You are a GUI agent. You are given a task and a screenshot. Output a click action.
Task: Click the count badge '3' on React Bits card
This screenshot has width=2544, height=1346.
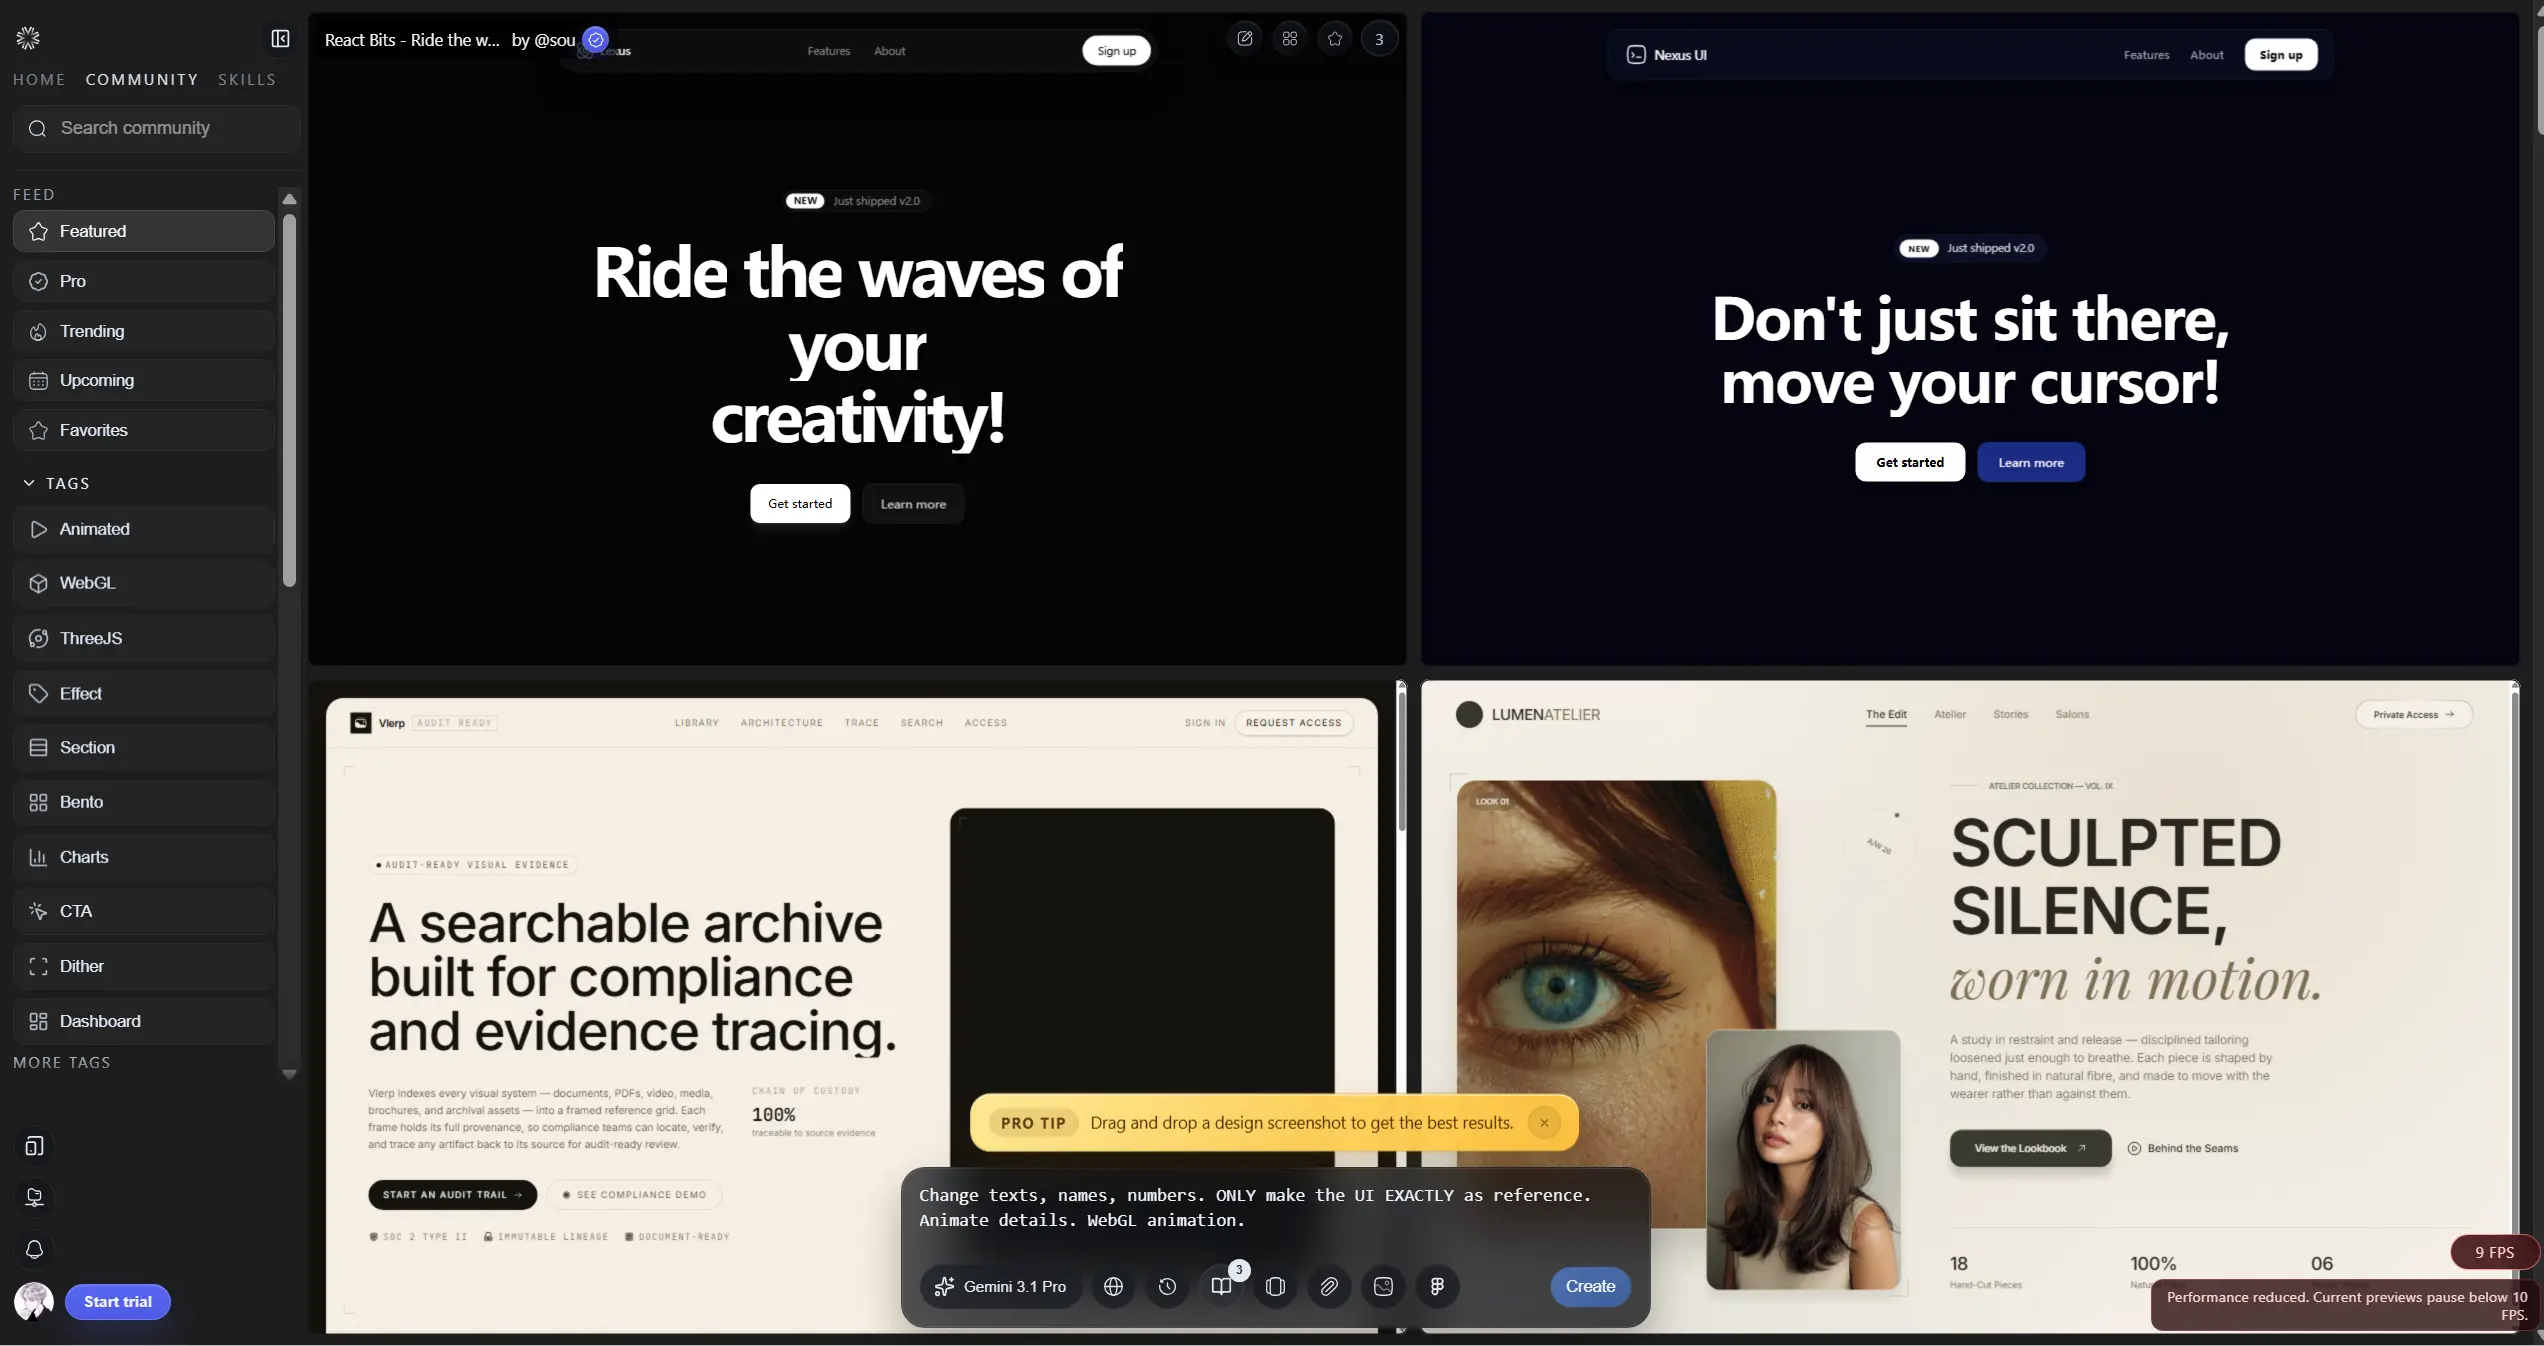1379,39
